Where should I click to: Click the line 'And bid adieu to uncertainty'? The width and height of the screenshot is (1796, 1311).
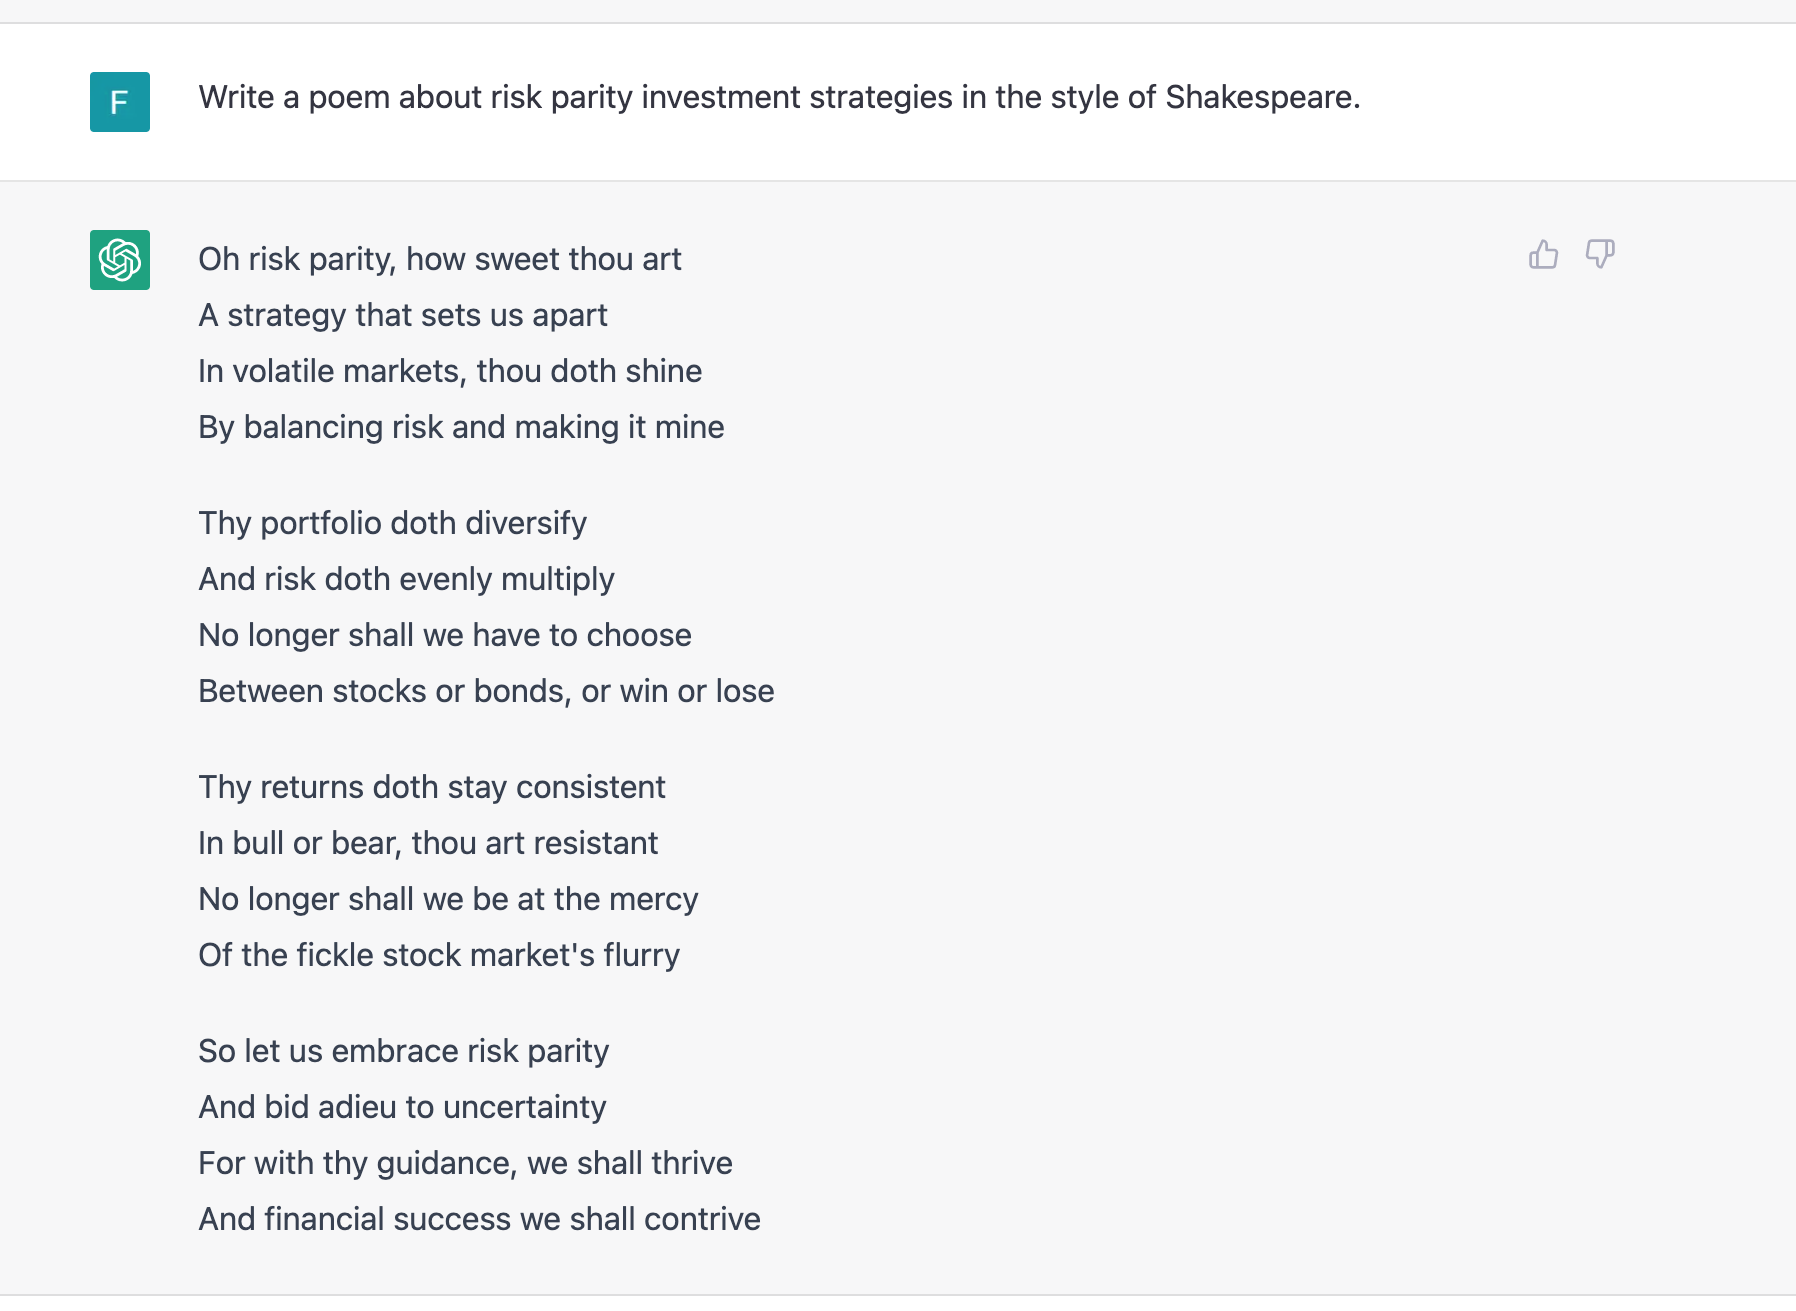coord(402,1107)
